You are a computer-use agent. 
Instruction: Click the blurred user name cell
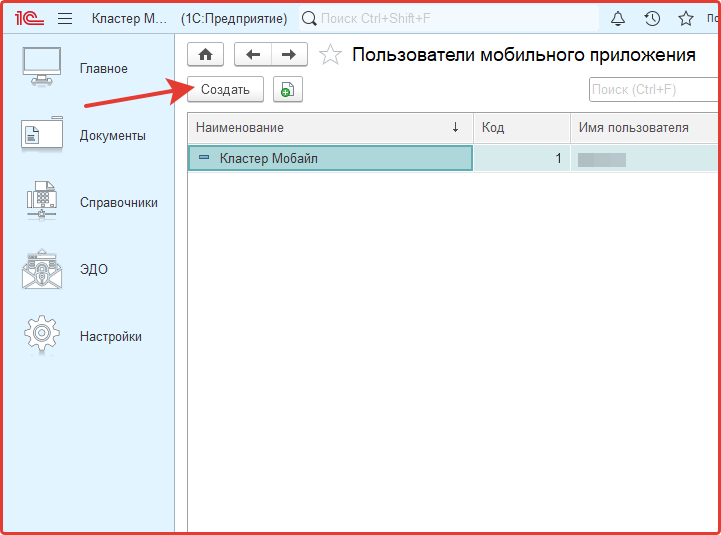pyautogui.click(x=644, y=159)
